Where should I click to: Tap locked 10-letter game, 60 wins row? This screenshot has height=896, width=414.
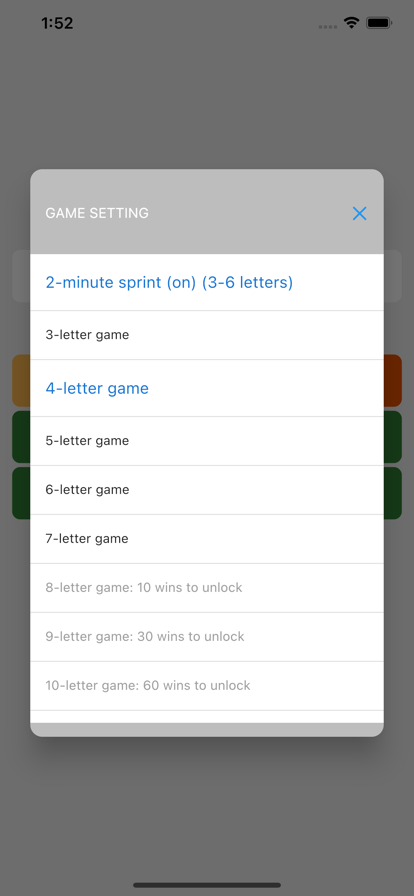(x=207, y=686)
